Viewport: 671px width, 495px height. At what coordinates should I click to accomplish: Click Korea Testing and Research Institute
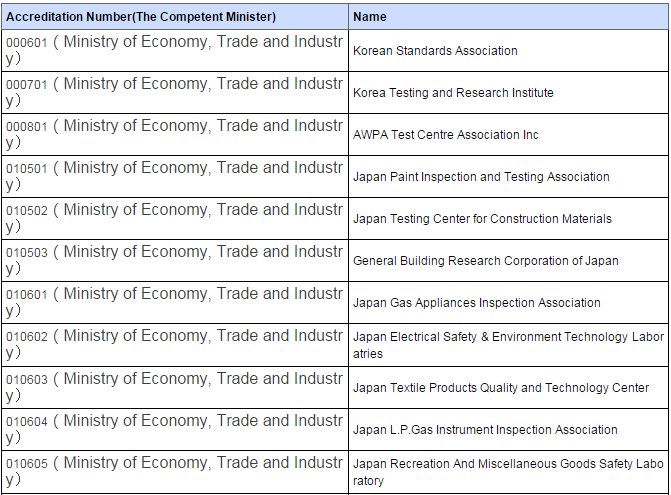click(x=453, y=92)
